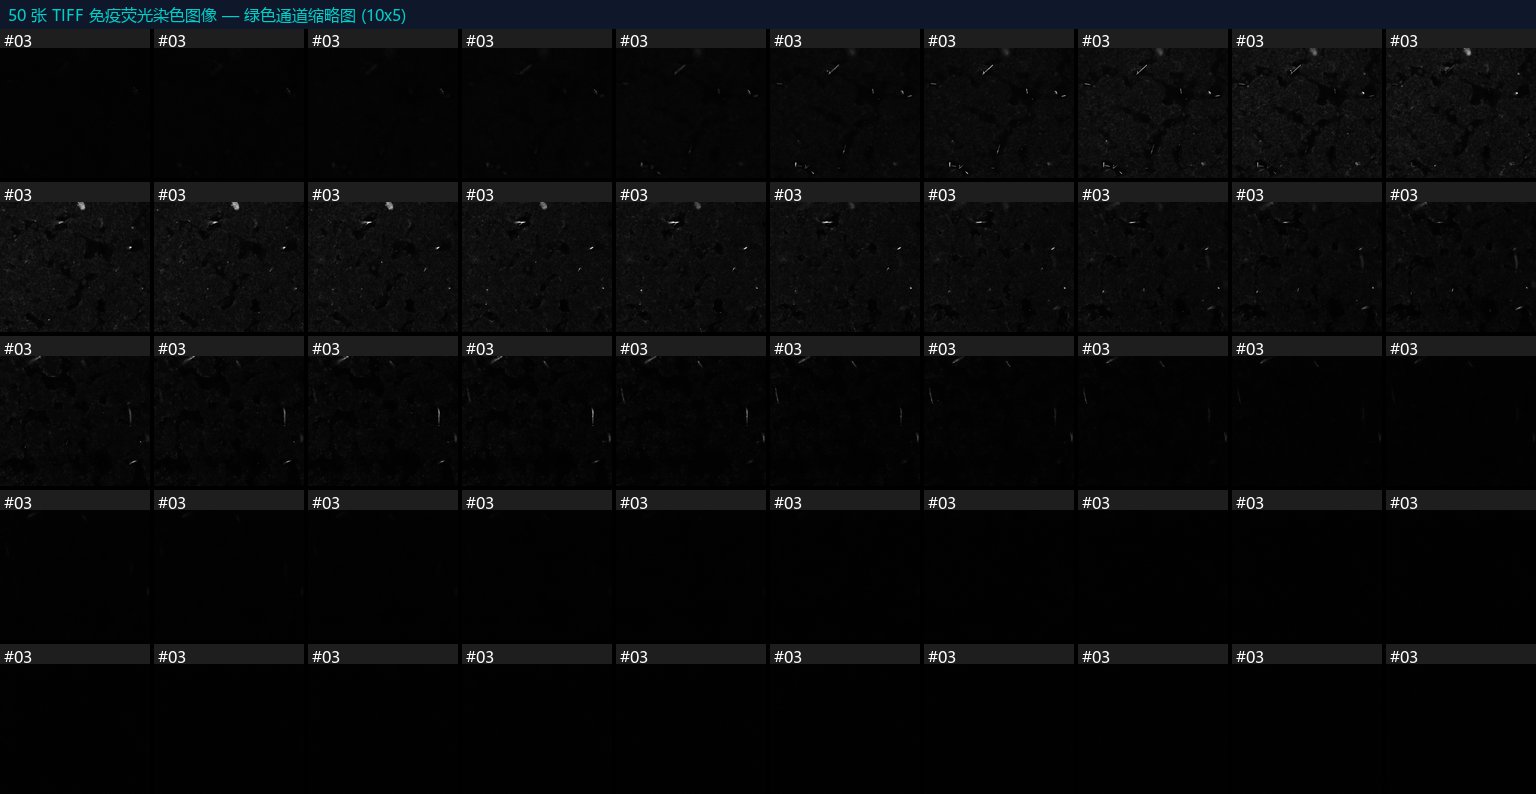Viewport: 1536px width, 794px height.
Task: Select the last thumbnail in the third row
Action: click(1461, 412)
